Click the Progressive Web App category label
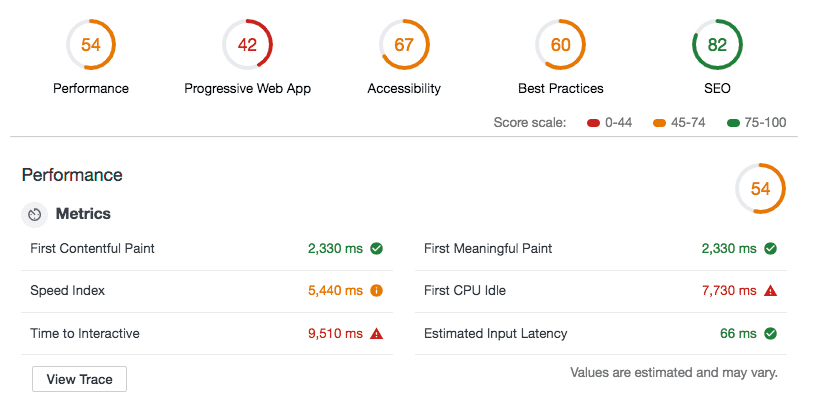Screen dimensions: 822x411 tap(247, 88)
